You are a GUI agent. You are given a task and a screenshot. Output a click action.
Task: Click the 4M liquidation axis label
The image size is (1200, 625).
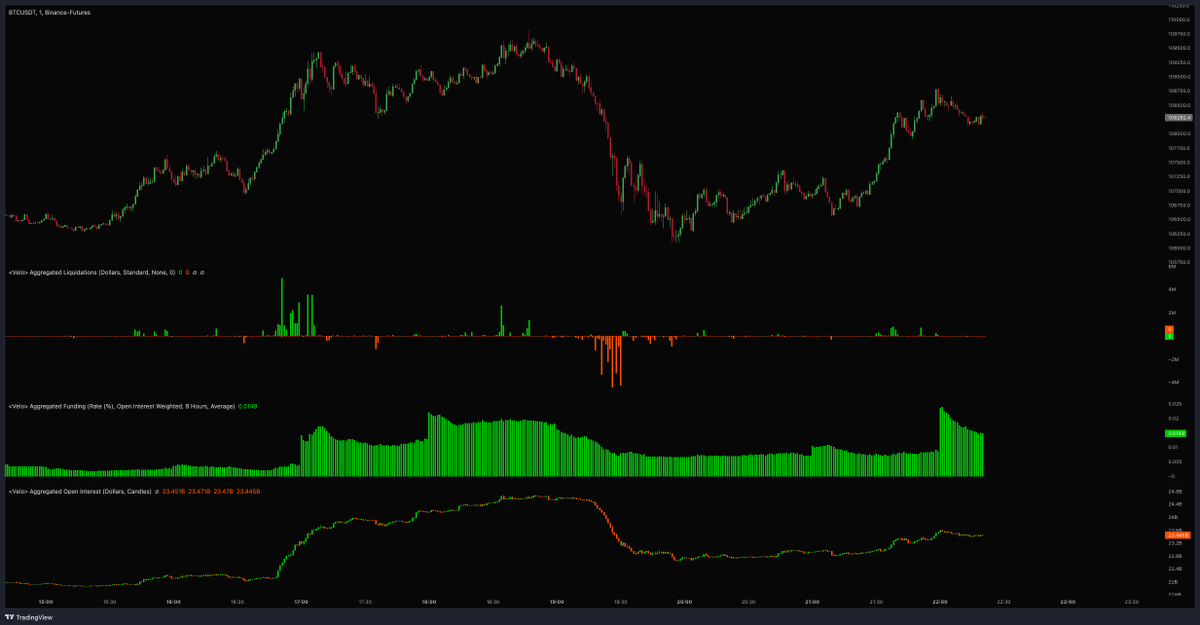(1171, 290)
